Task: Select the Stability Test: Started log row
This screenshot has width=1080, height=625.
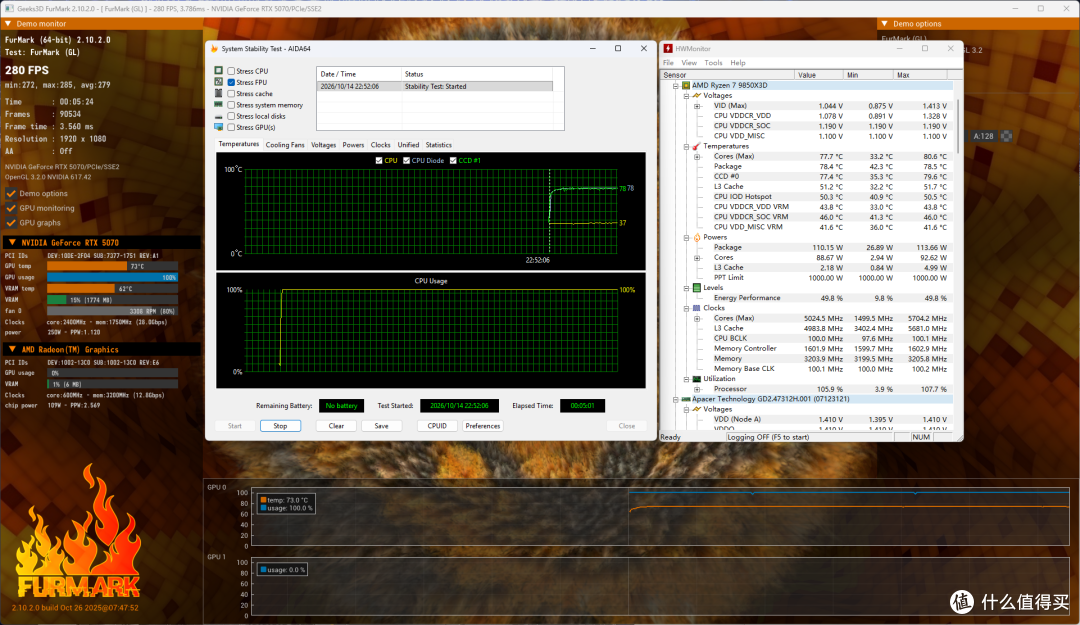Action: (x=435, y=86)
